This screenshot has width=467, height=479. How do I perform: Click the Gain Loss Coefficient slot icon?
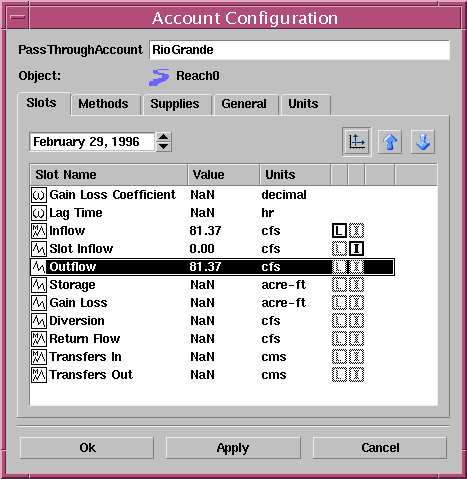click(x=39, y=195)
